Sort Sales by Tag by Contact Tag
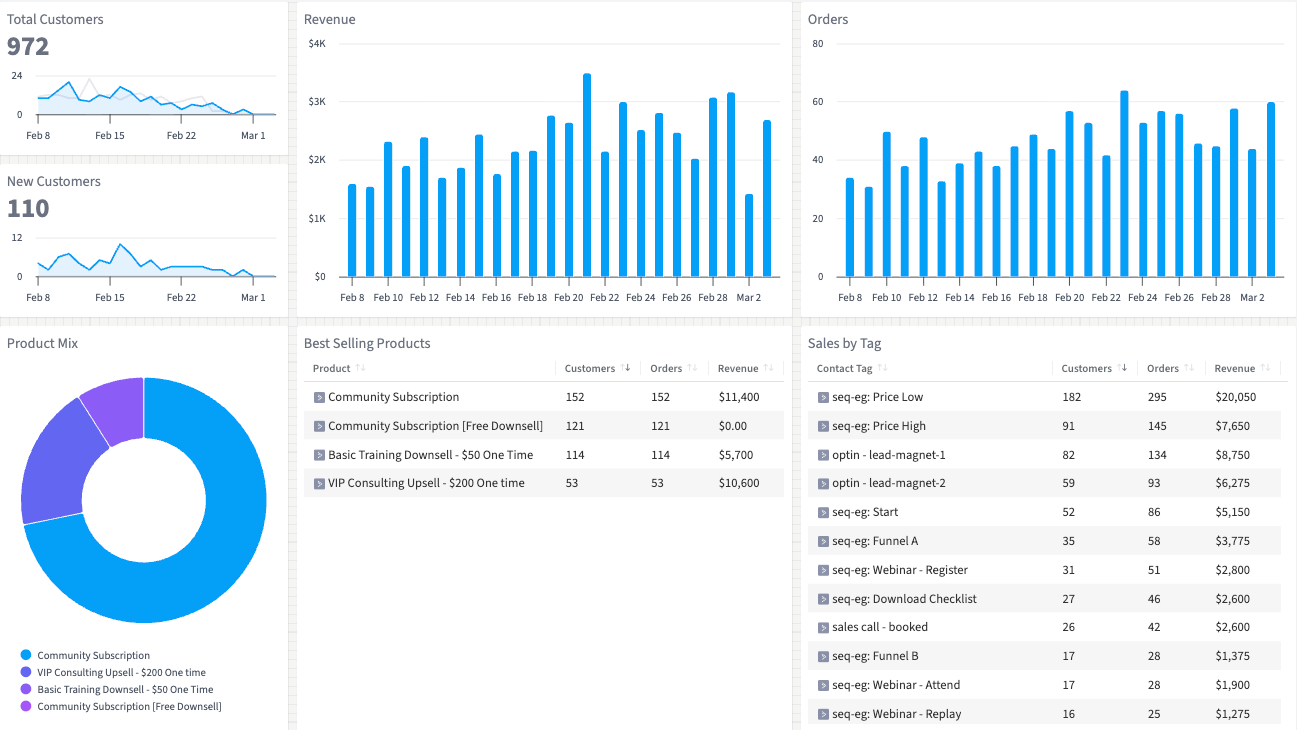 click(x=845, y=368)
